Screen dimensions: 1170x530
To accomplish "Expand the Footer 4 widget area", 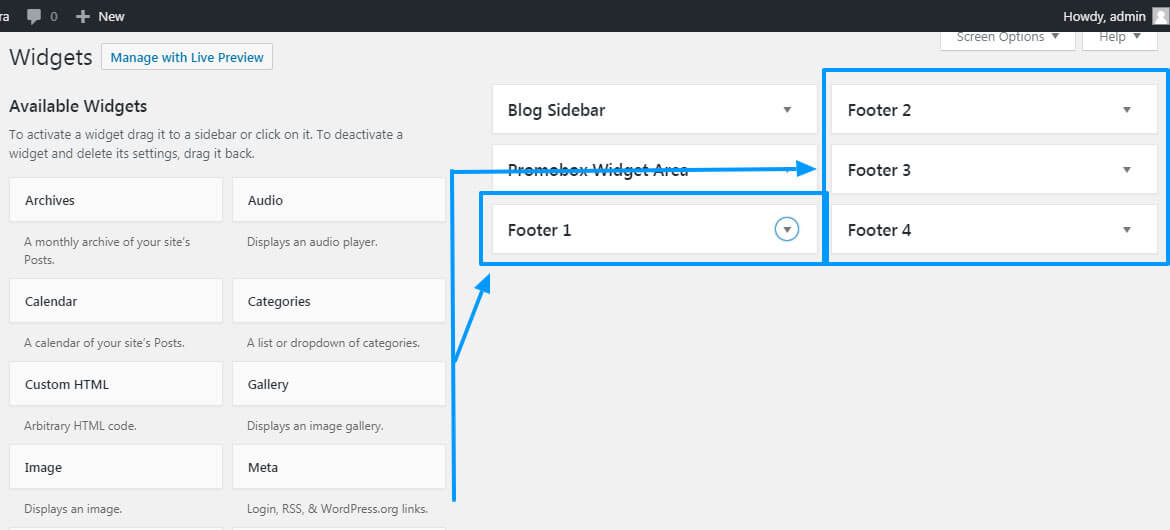I will (1127, 230).
